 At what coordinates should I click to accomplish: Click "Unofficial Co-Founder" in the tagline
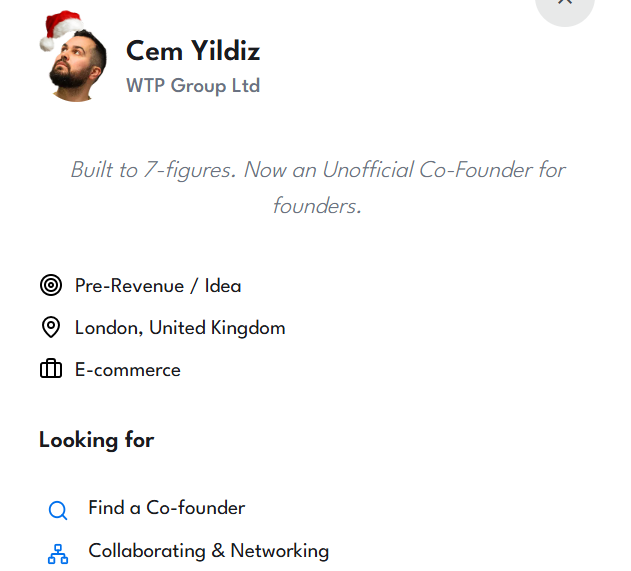click(x=428, y=170)
